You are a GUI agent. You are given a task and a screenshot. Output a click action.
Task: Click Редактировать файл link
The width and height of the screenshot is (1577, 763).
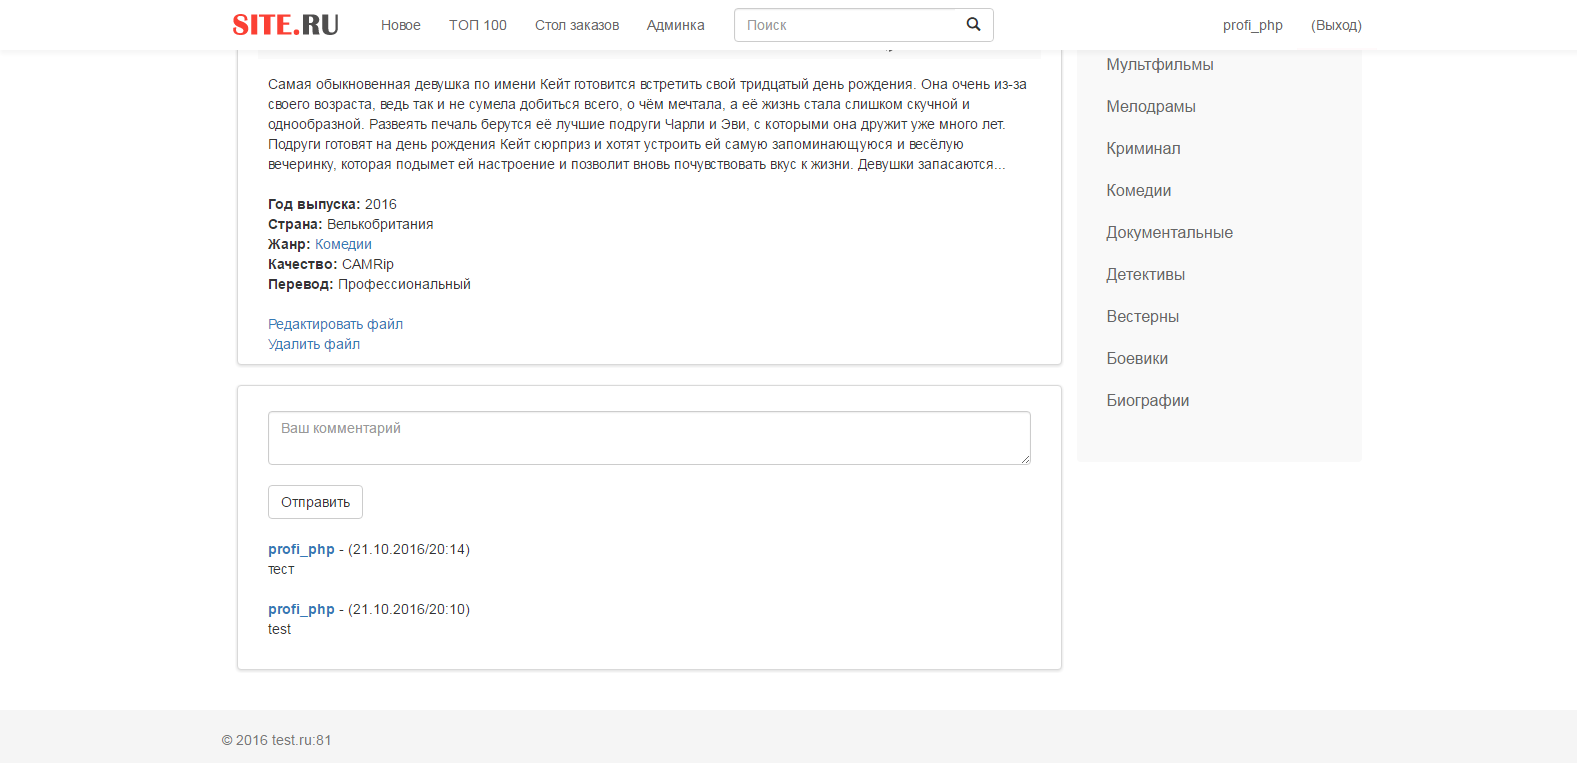[x=335, y=324]
